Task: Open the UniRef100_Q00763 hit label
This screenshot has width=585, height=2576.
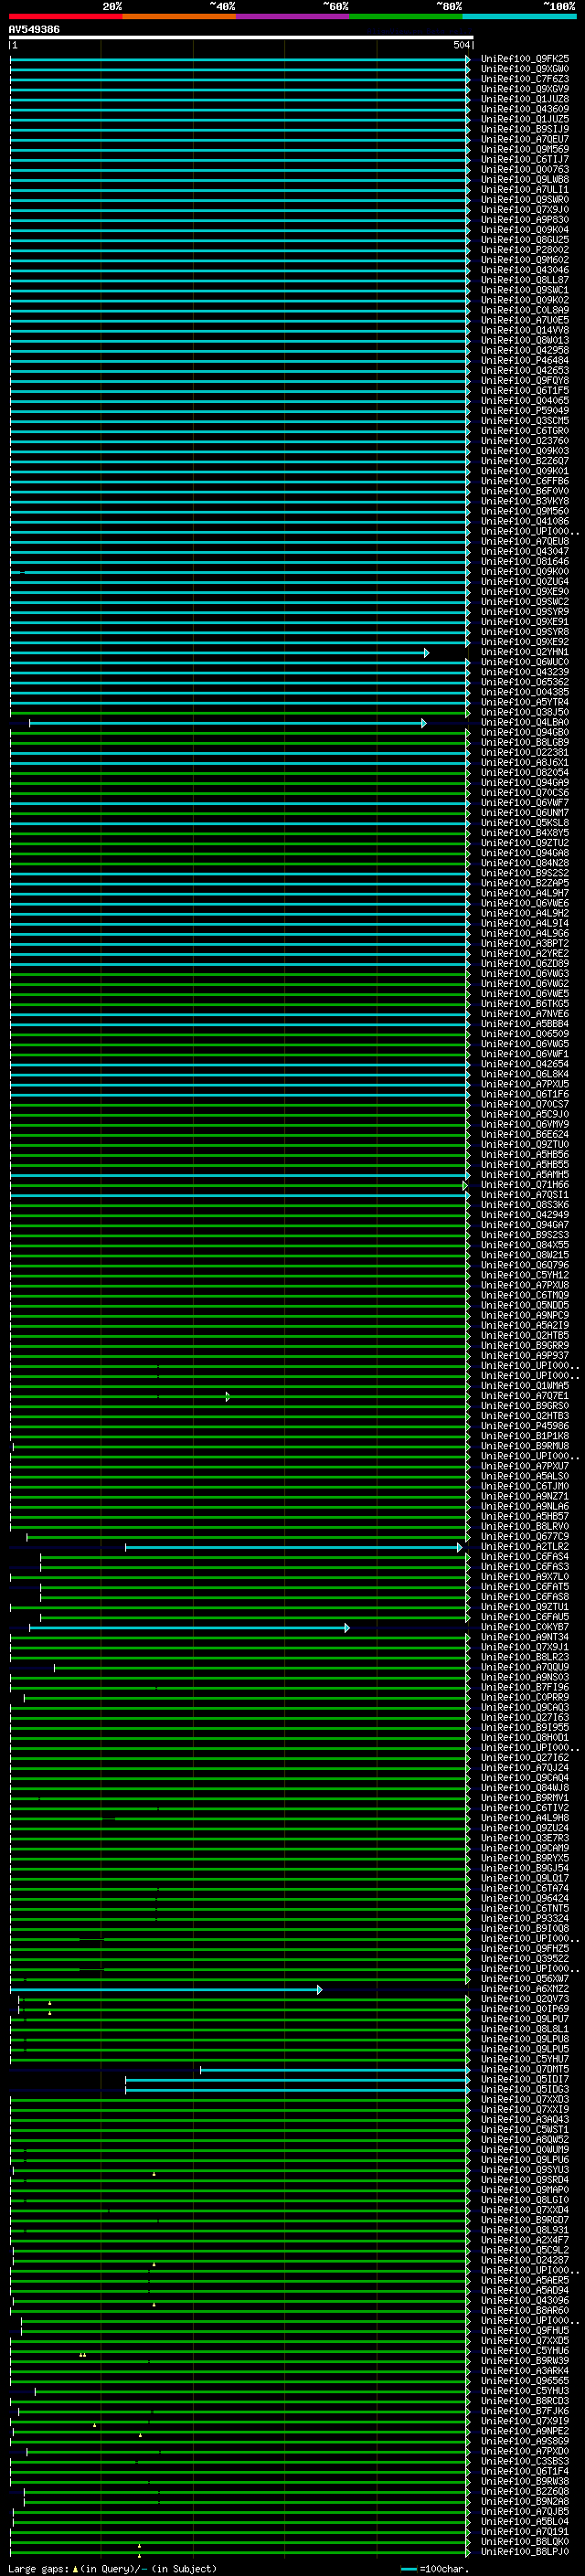Action: point(525,170)
